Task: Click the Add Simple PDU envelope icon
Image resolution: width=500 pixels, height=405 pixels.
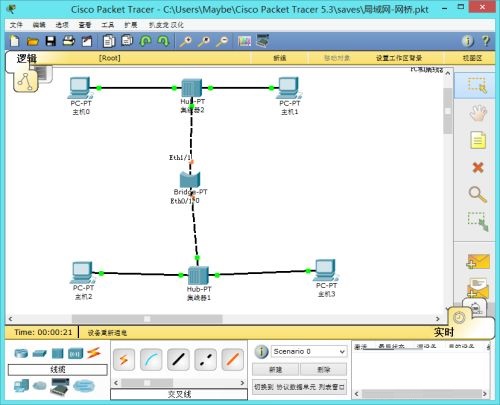Action: 478,262
